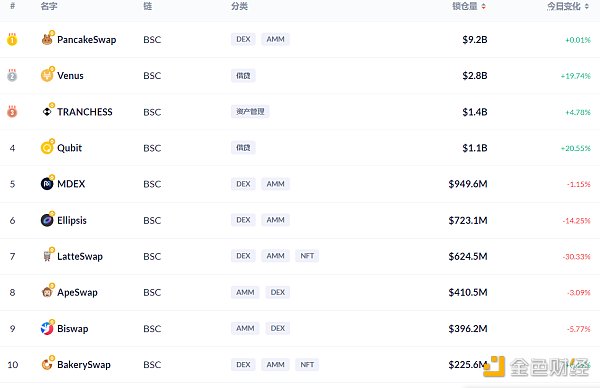Image resolution: width=600 pixels, height=388 pixels.
Task: Click the ApeSwap monkey logo icon
Action: [x=47, y=292]
